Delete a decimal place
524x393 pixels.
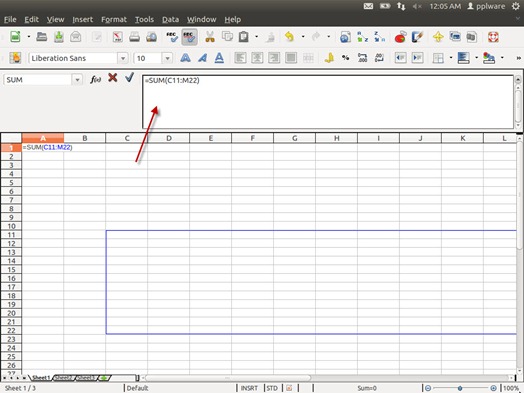point(379,58)
